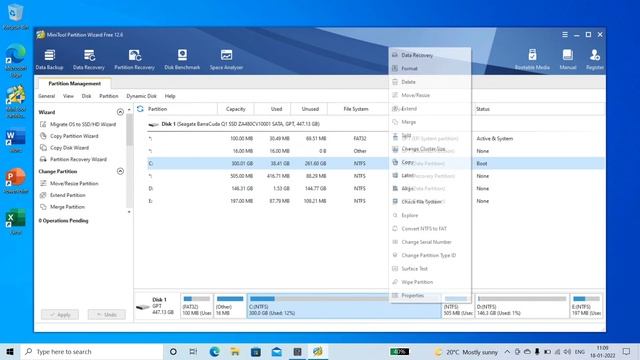Image resolution: width=640 pixels, height=360 pixels.
Task: Start Copy Disk Wizard
Action: 64,148
